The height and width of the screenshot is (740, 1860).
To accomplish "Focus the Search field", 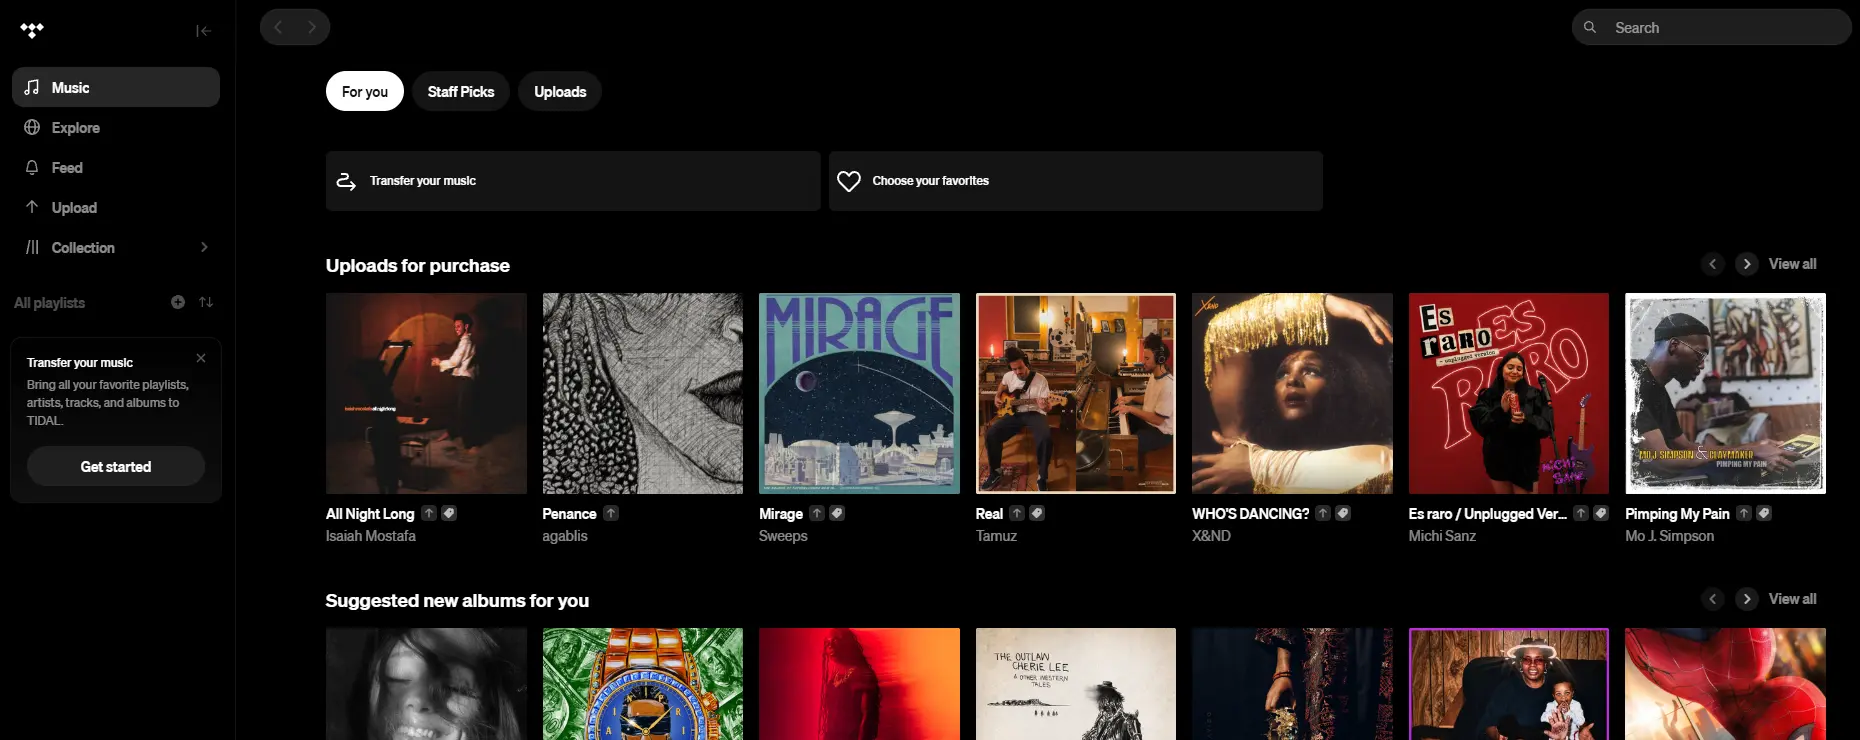I will pyautogui.click(x=1712, y=27).
